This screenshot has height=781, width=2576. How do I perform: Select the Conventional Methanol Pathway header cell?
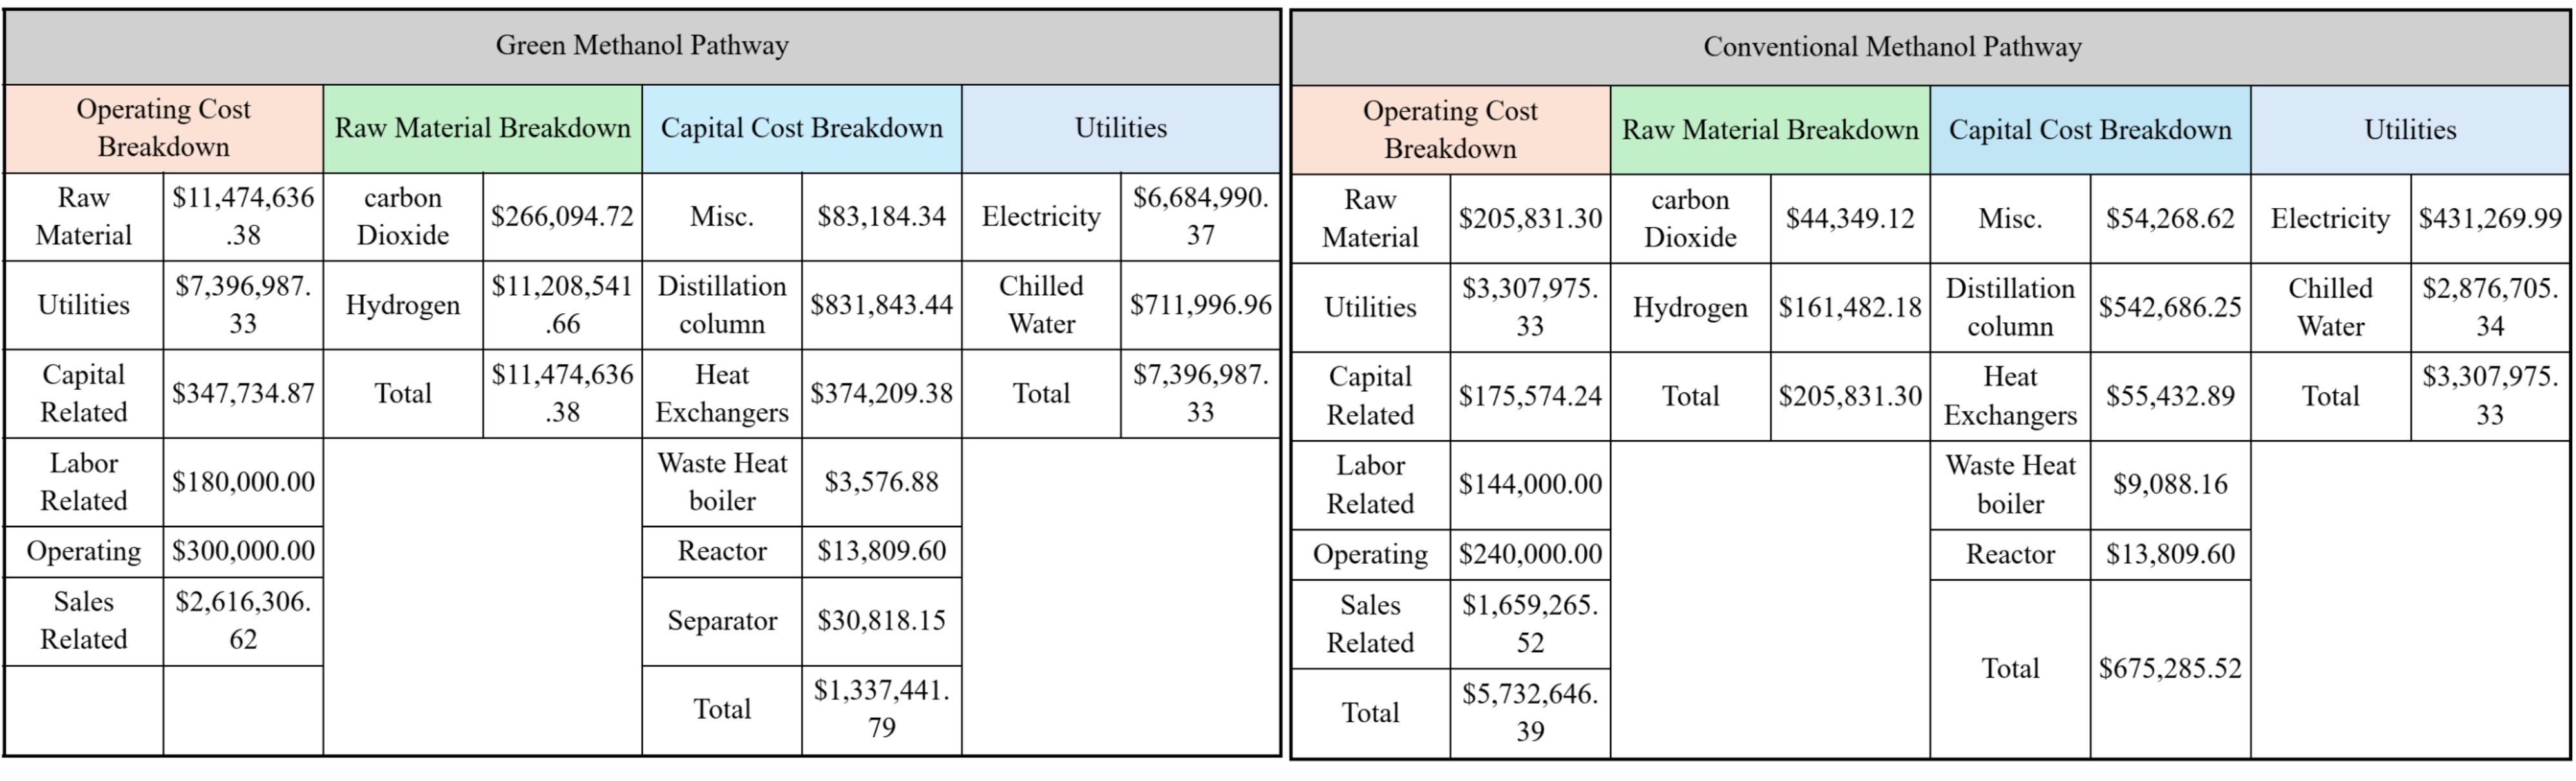point(1930,47)
